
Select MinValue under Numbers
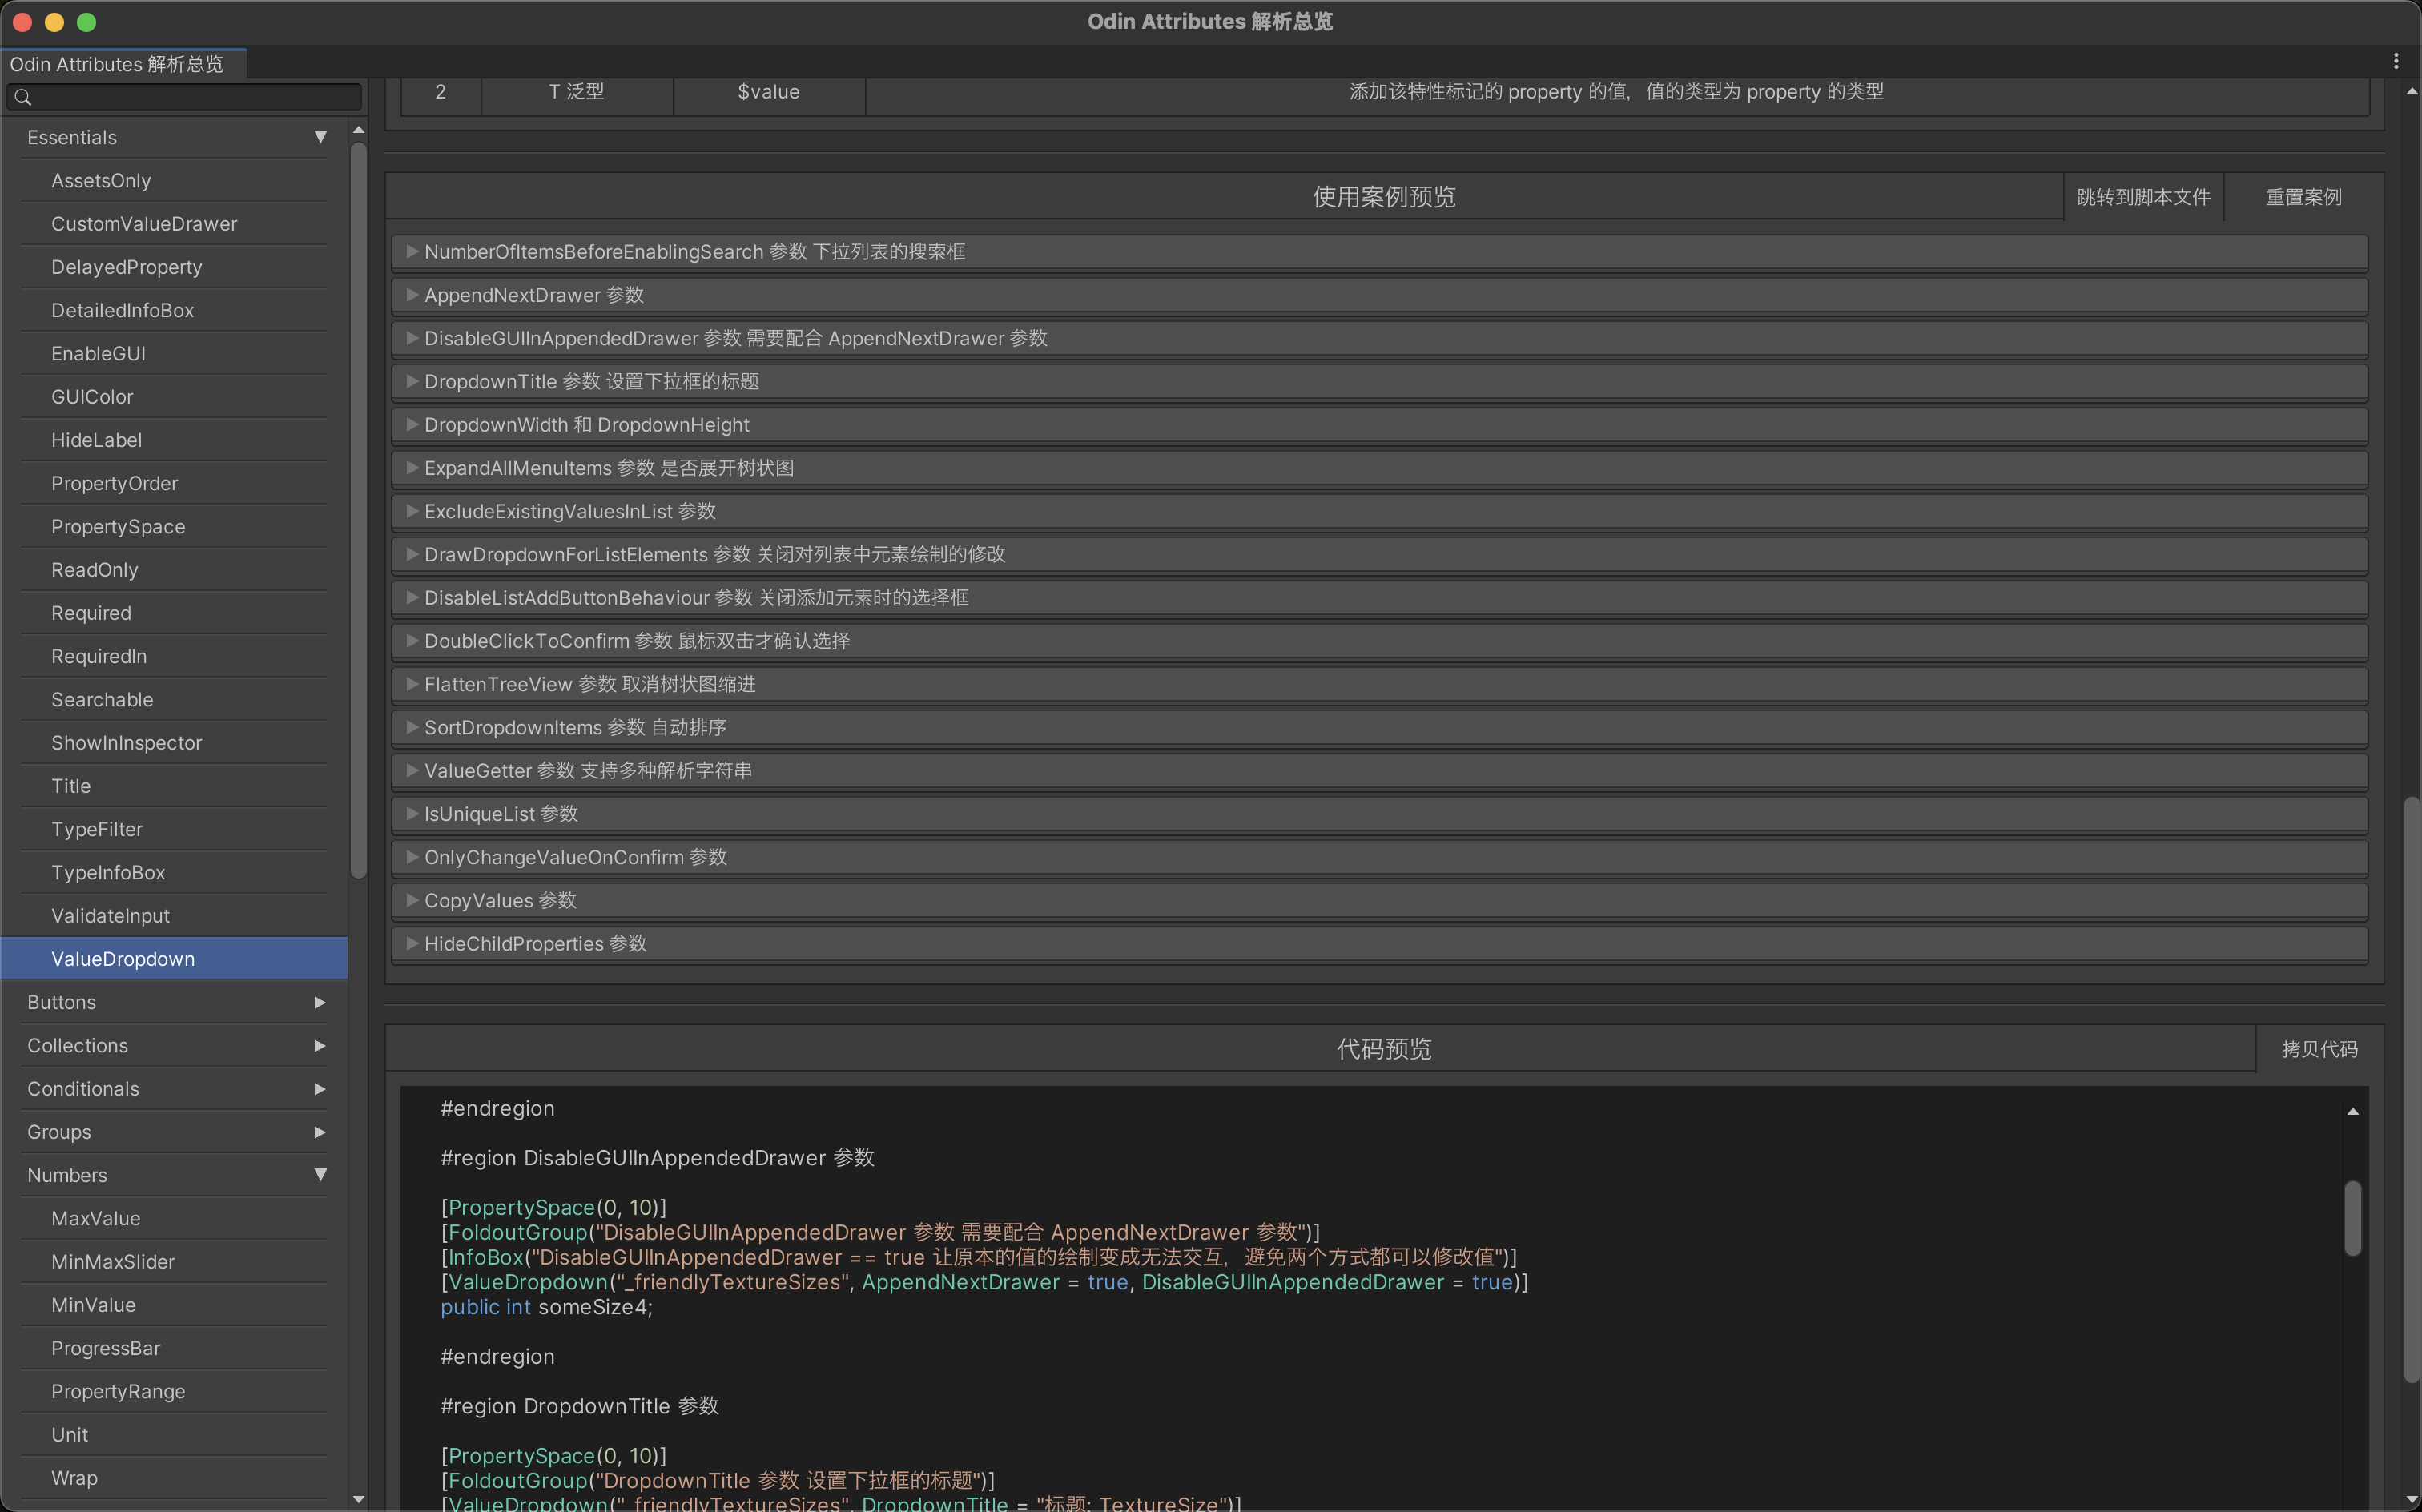pos(174,1305)
